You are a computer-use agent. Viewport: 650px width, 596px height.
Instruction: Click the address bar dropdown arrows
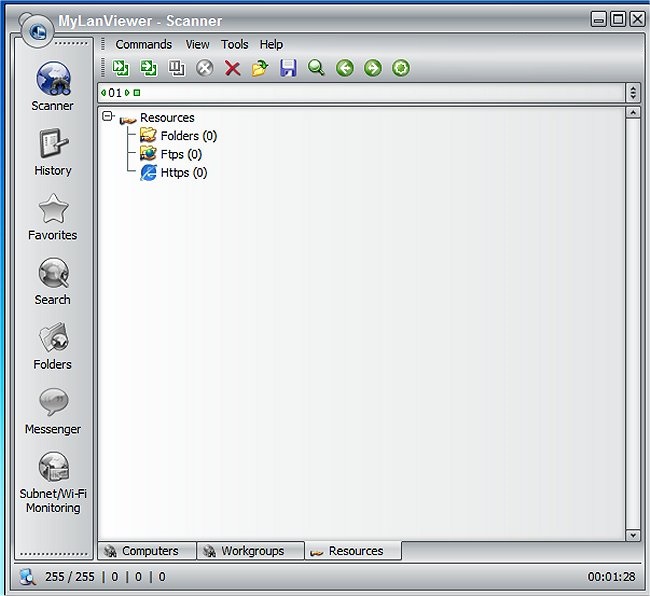633,93
